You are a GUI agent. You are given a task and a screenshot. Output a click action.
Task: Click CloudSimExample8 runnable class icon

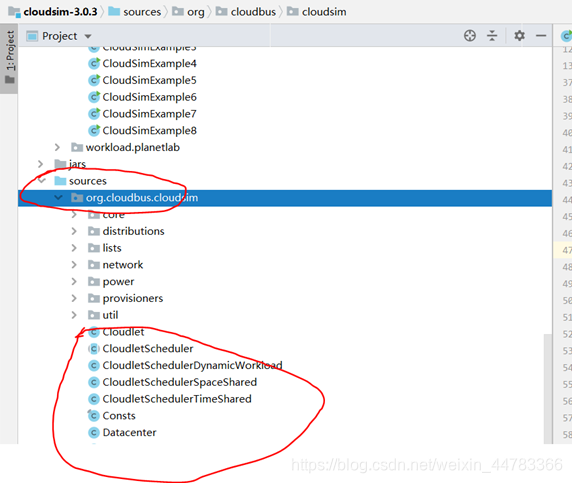click(x=94, y=131)
